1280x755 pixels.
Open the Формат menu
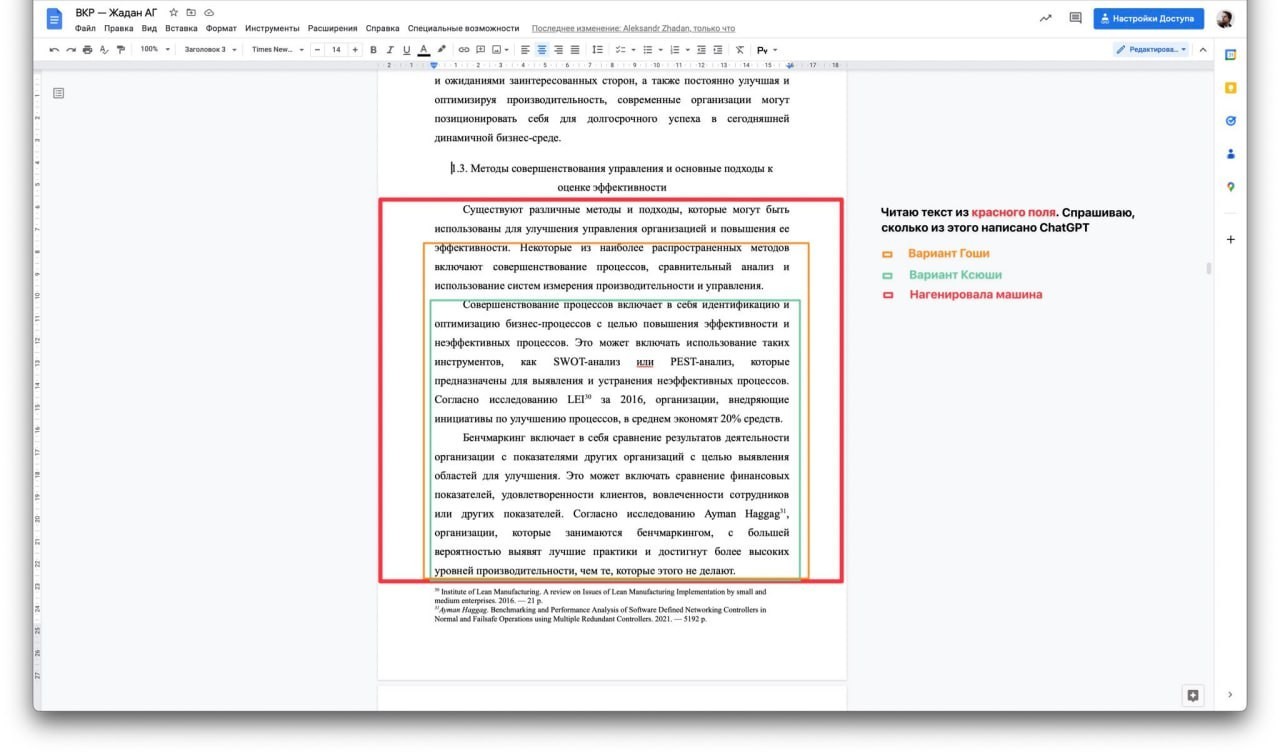point(221,29)
